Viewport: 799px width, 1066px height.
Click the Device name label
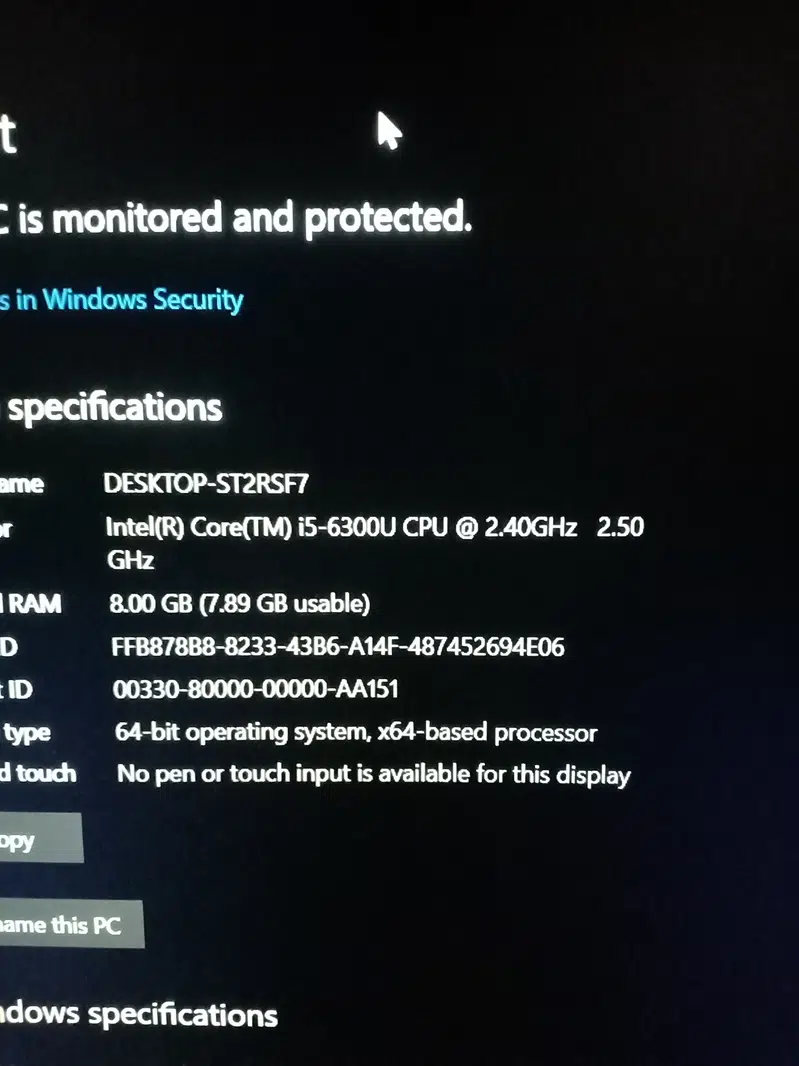click(x=22, y=485)
